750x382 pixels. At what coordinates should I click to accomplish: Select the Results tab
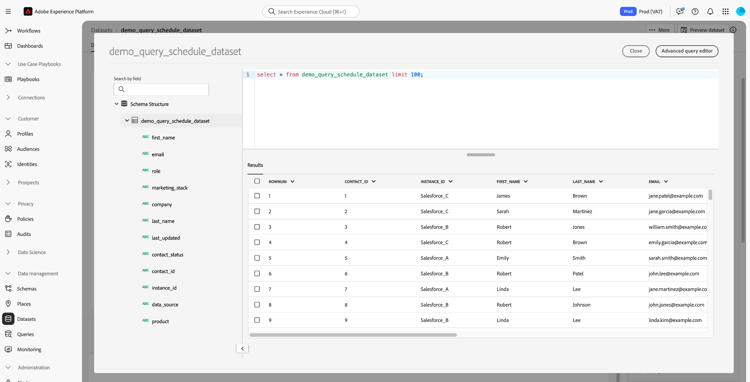[255, 165]
